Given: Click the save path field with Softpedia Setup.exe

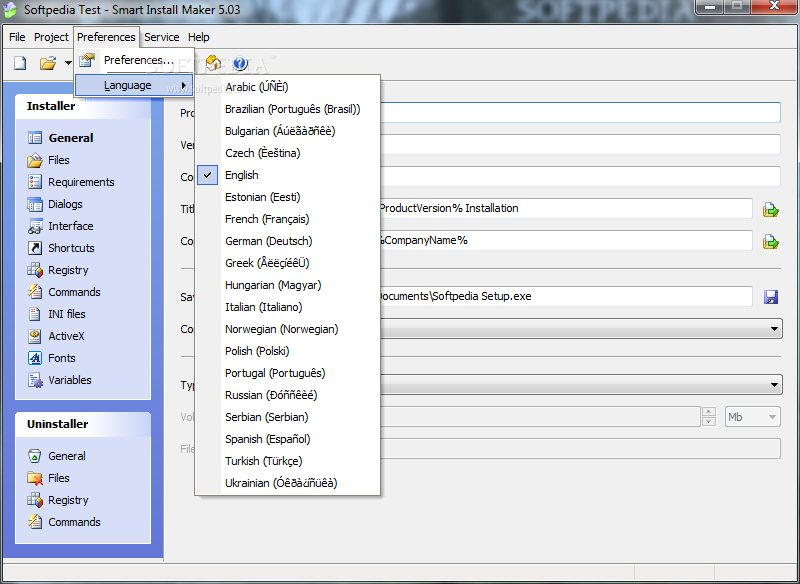Looking at the screenshot, I should pos(566,296).
